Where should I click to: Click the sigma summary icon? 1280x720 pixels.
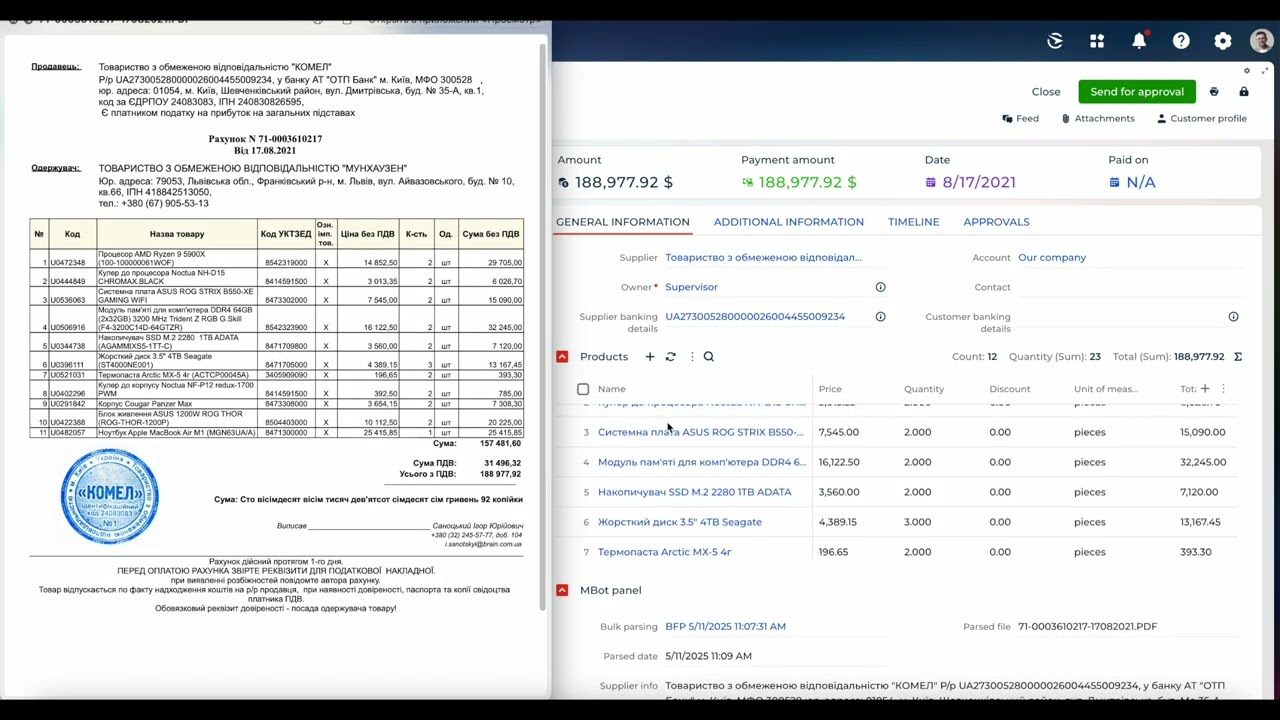coord(1238,357)
